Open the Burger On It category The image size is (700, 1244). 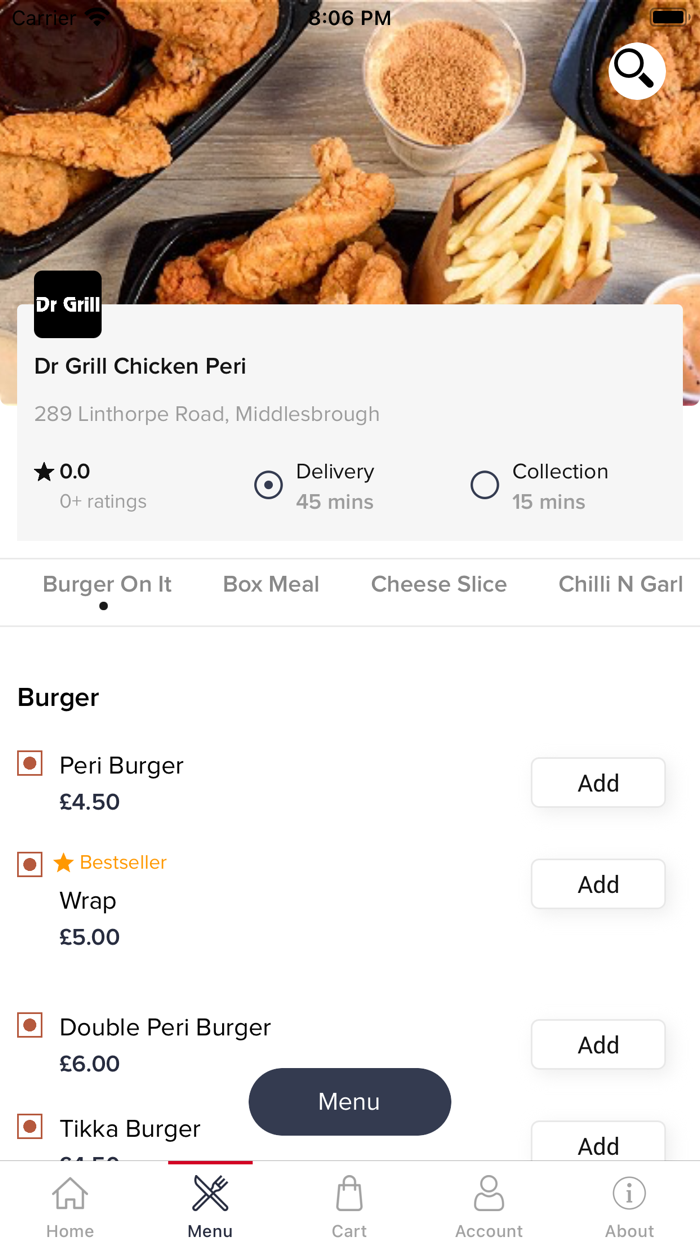[x=106, y=584]
